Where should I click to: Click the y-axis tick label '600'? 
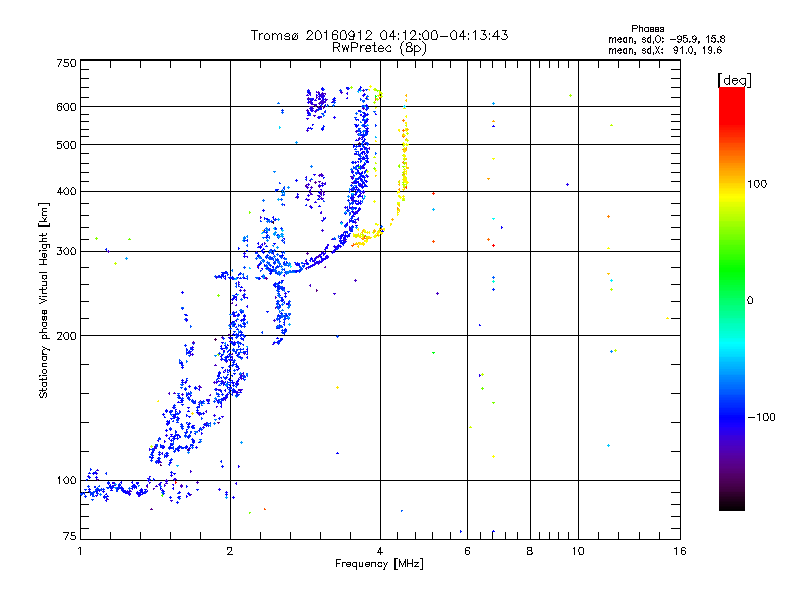pyautogui.click(x=66, y=107)
